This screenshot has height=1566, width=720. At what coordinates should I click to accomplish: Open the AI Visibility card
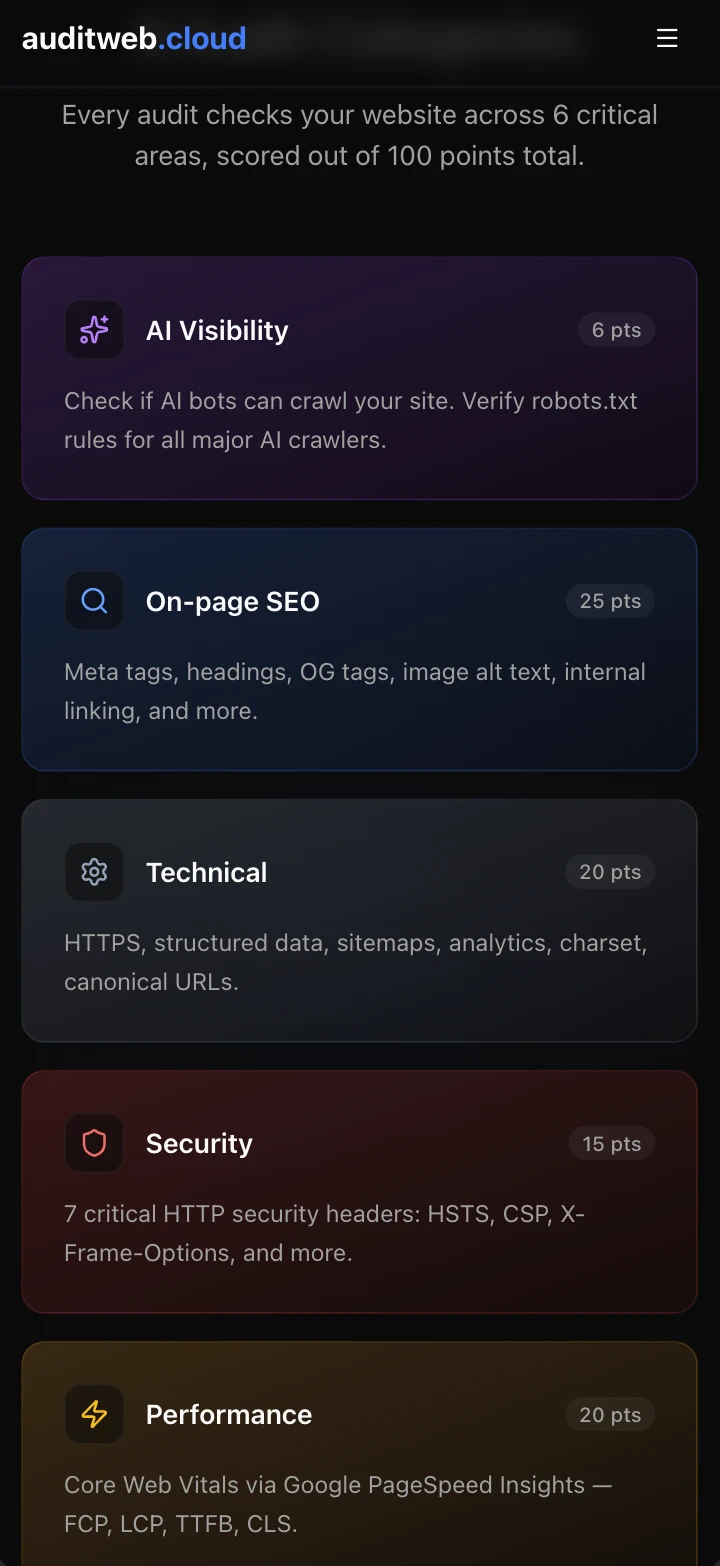pos(360,377)
